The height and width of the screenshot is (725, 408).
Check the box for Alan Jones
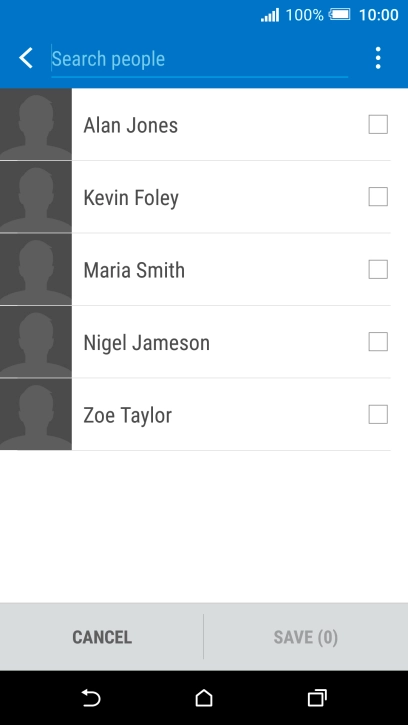[378, 124]
